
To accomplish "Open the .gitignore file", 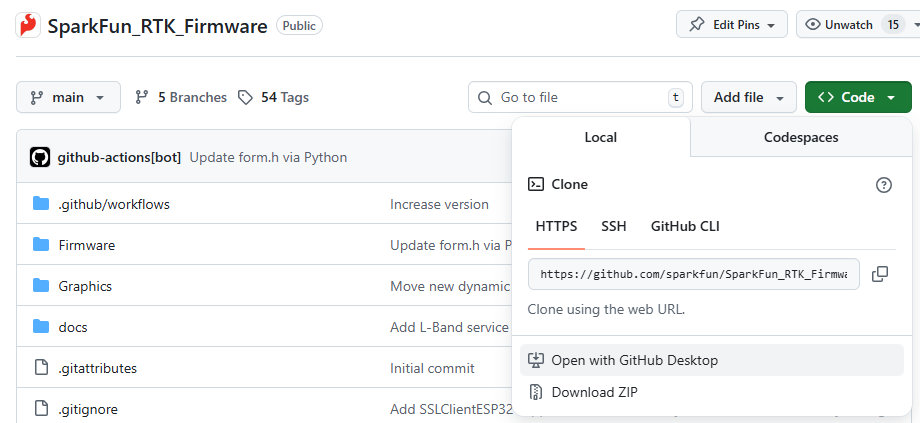I will 88,409.
